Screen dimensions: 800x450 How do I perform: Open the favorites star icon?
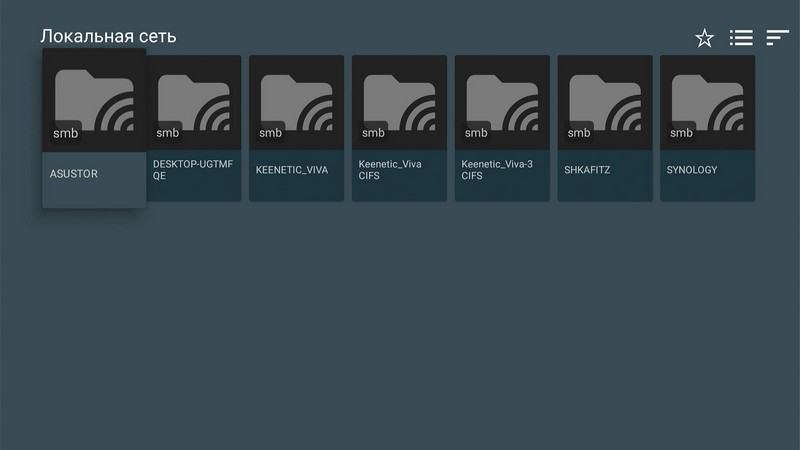click(705, 38)
